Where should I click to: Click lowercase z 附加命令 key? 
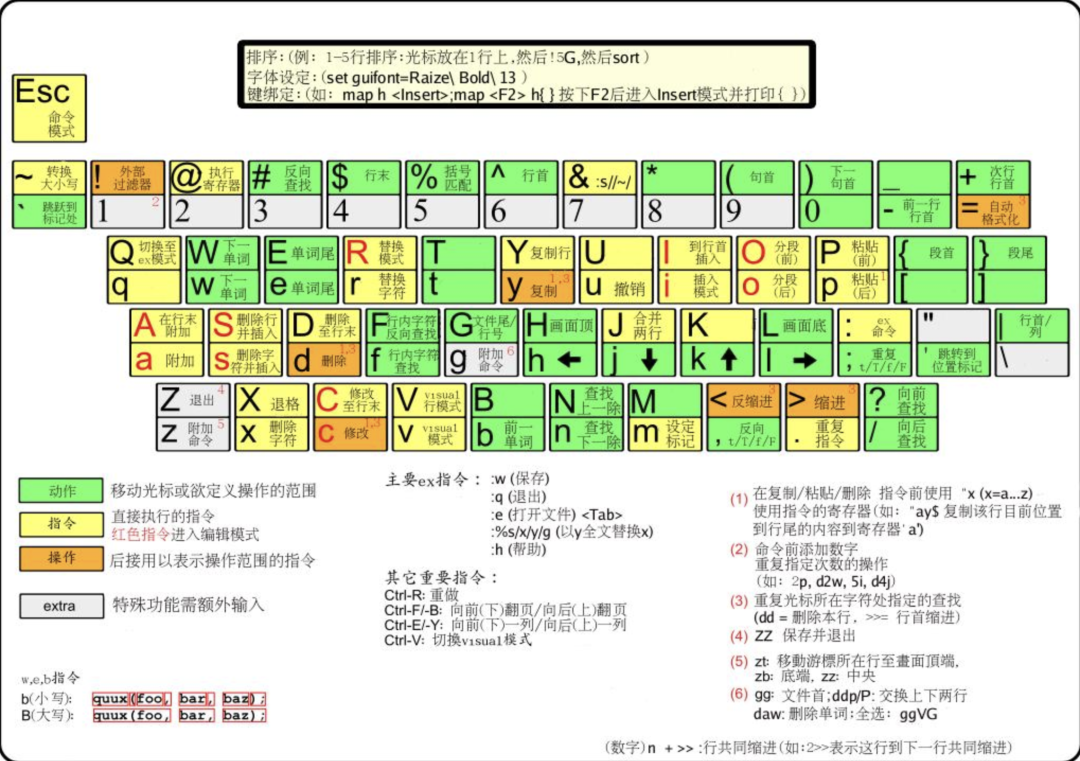pyautogui.click(x=193, y=435)
